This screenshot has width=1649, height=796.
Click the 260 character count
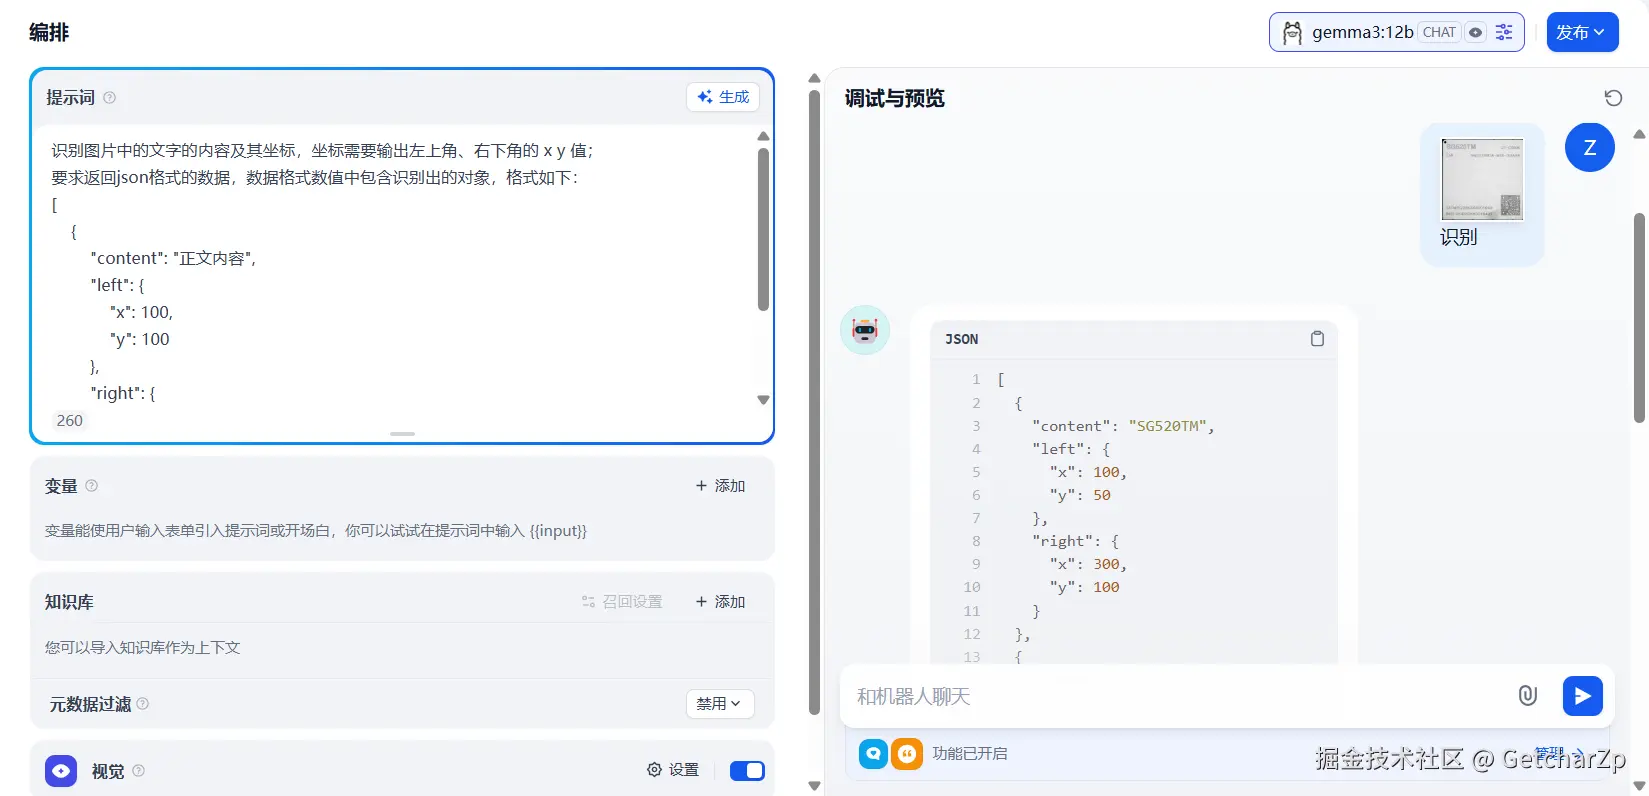point(70,420)
